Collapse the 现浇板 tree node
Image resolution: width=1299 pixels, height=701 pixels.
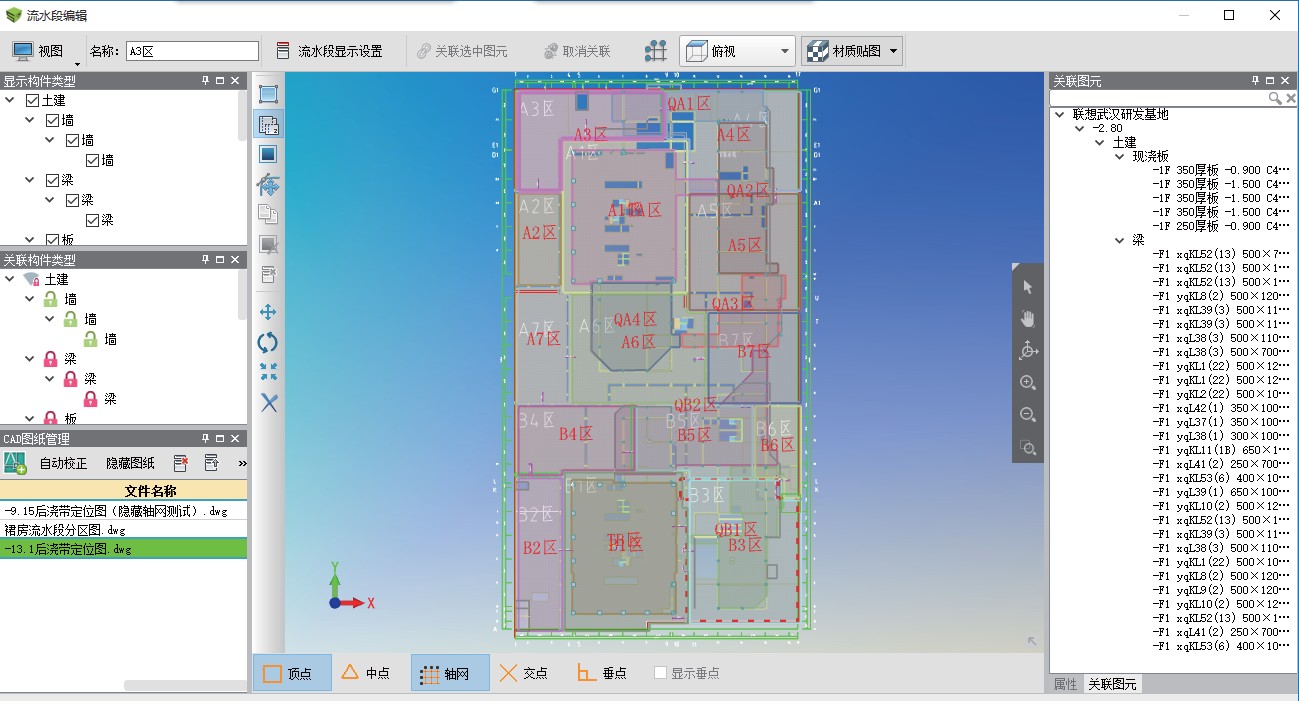click(1120, 157)
